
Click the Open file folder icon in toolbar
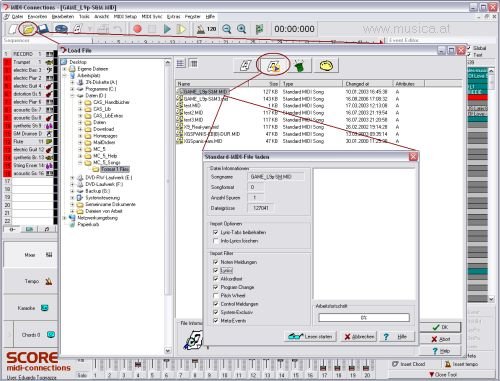(x=28, y=29)
